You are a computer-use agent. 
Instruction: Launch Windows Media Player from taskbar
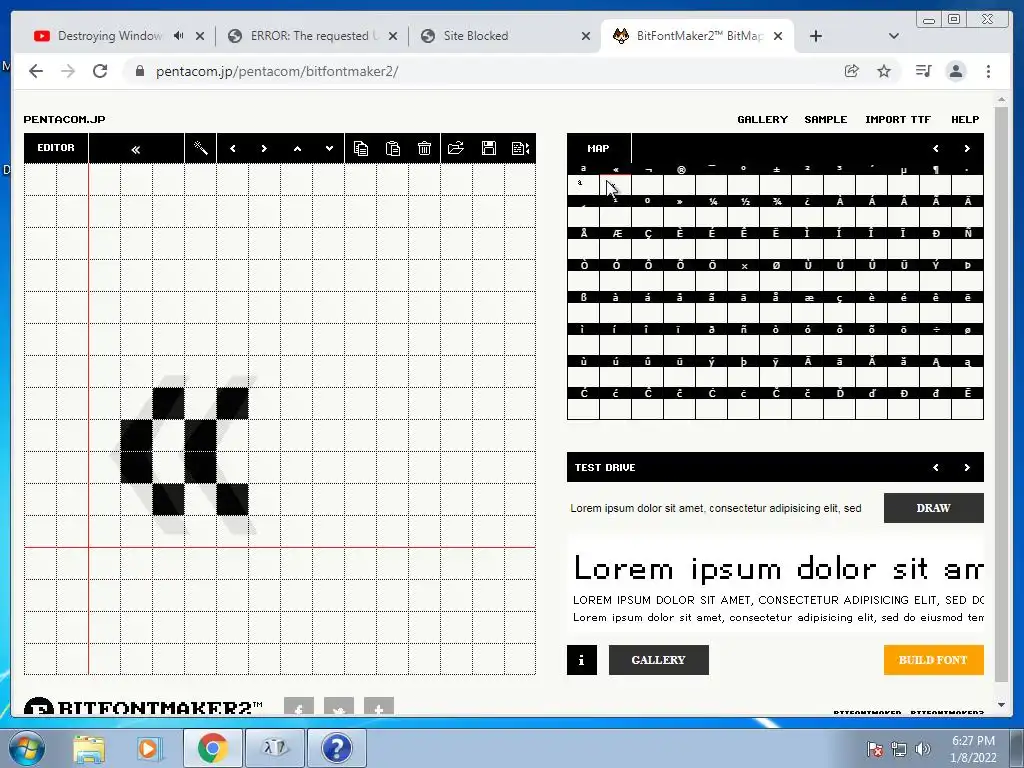150,748
